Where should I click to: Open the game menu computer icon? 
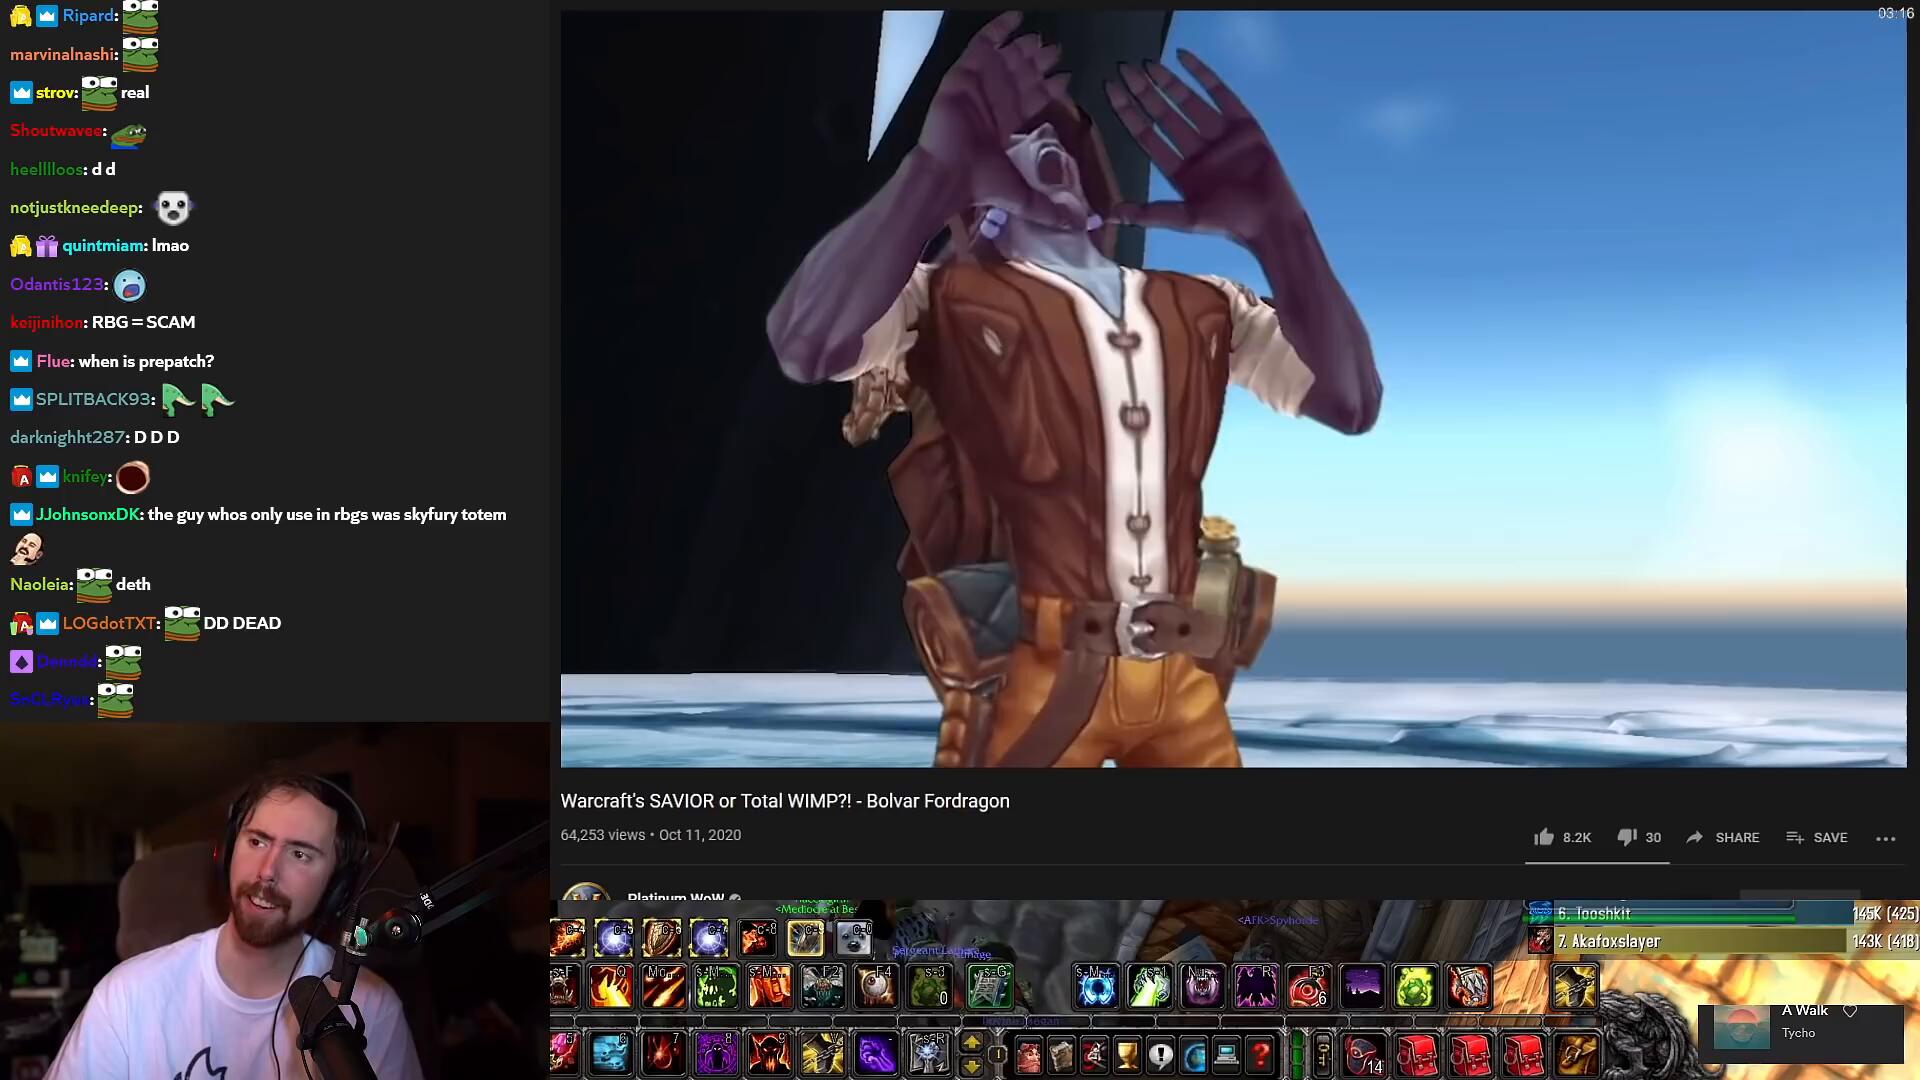coord(1226,1054)
